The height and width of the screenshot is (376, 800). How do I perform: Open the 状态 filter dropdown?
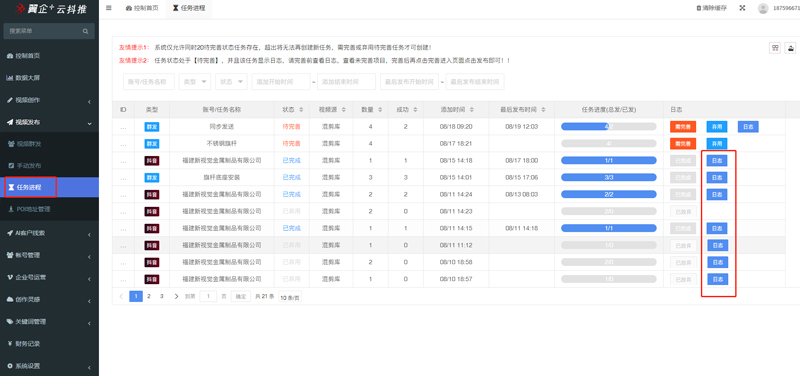(232, 82)
